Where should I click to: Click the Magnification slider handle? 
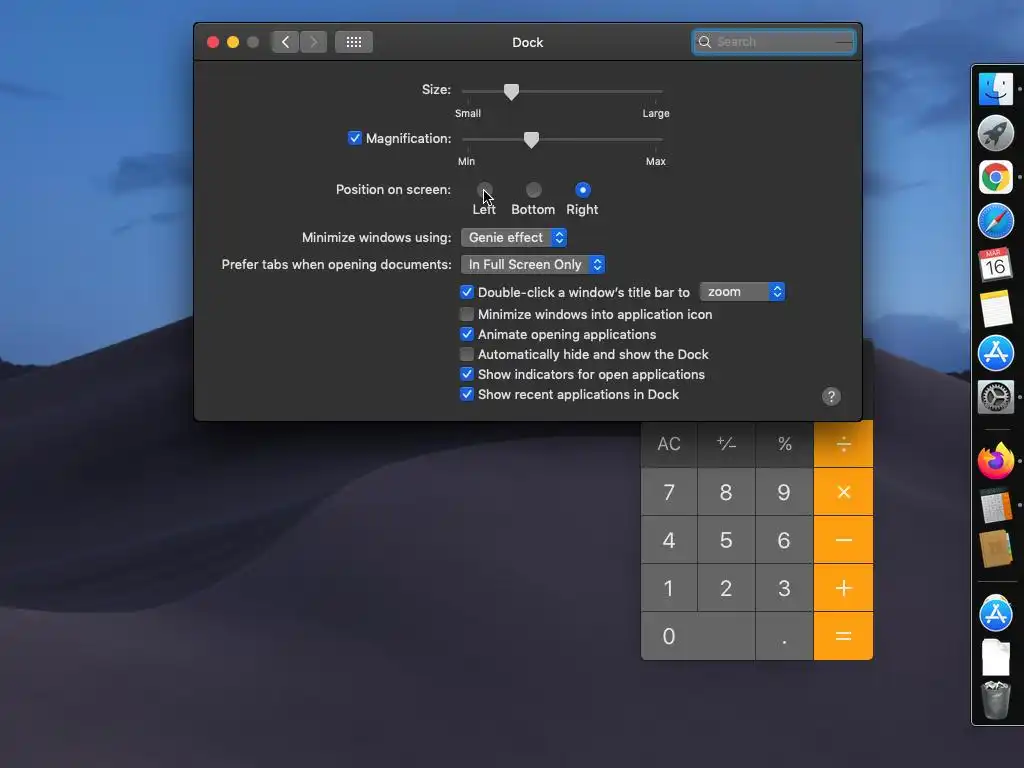532,140
